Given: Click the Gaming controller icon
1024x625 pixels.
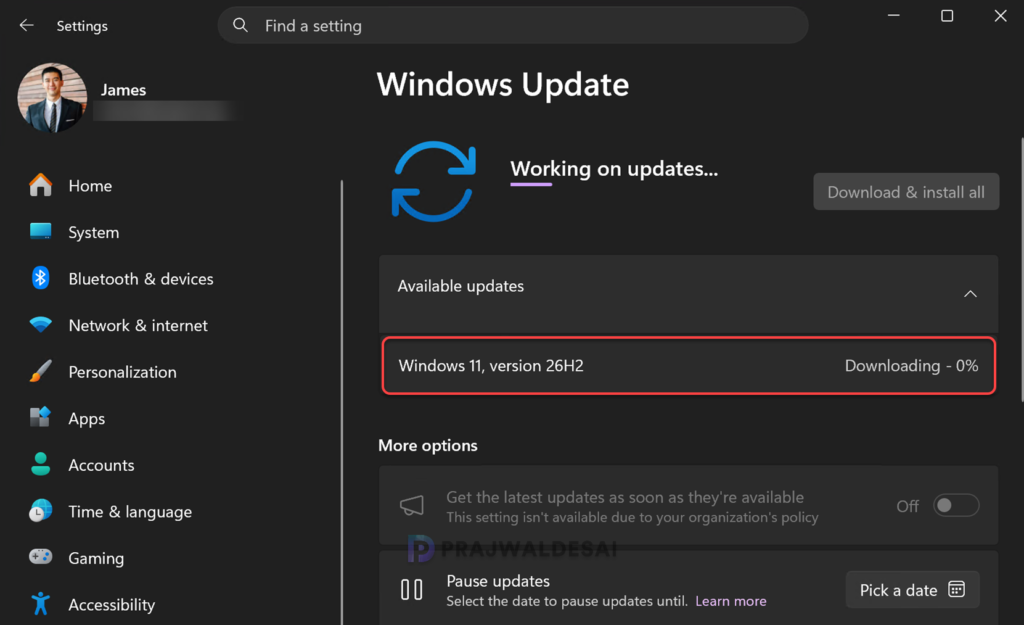Looking at the screenshot, I should pyautogui.click(x=40, y=557).
